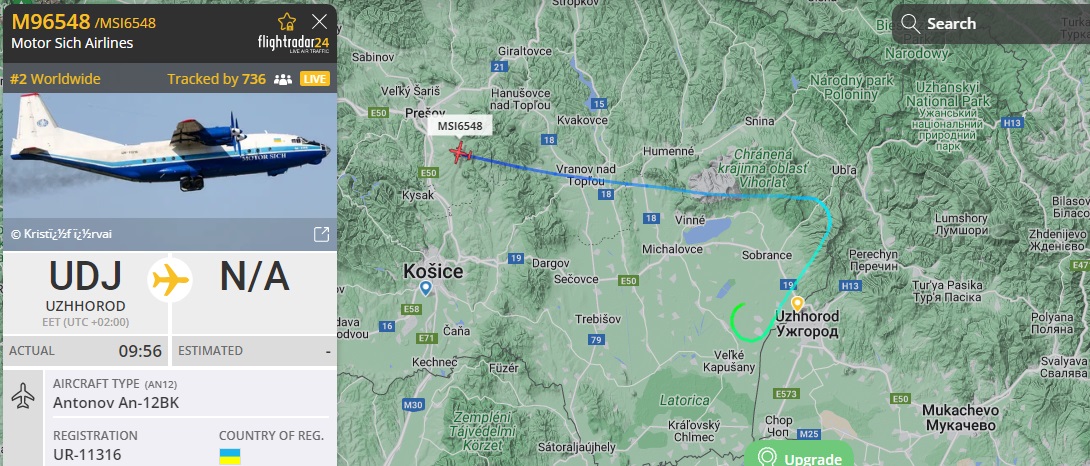Screen dimensions: 1090x466
Task: Select the MSI6548 callsign label on map
Action: (459, 126)
